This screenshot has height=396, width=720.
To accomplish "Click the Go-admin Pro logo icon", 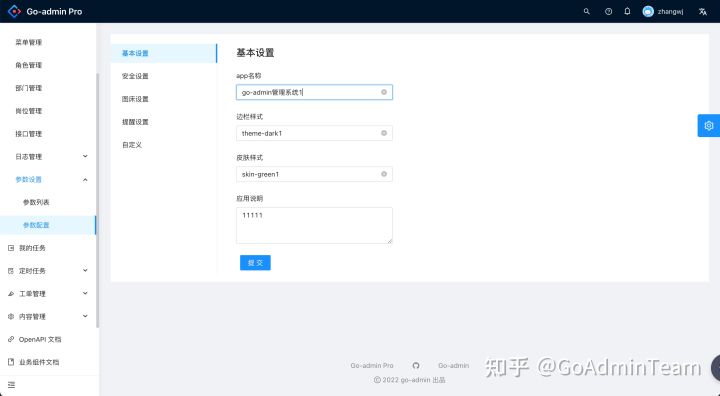I will (14, 11).
